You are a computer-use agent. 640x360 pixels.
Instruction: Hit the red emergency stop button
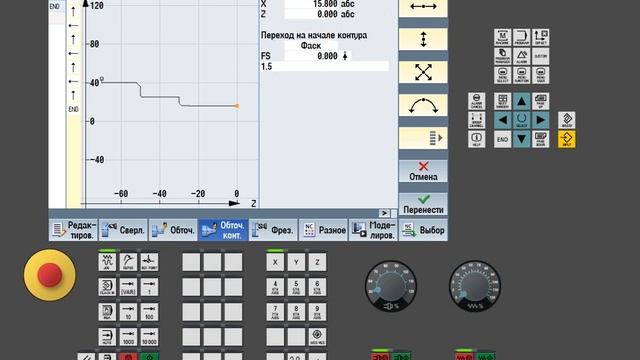49,275
